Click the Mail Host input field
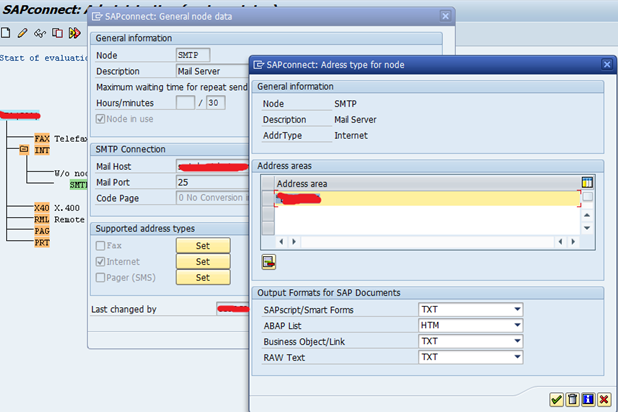 tap(212, 167)
